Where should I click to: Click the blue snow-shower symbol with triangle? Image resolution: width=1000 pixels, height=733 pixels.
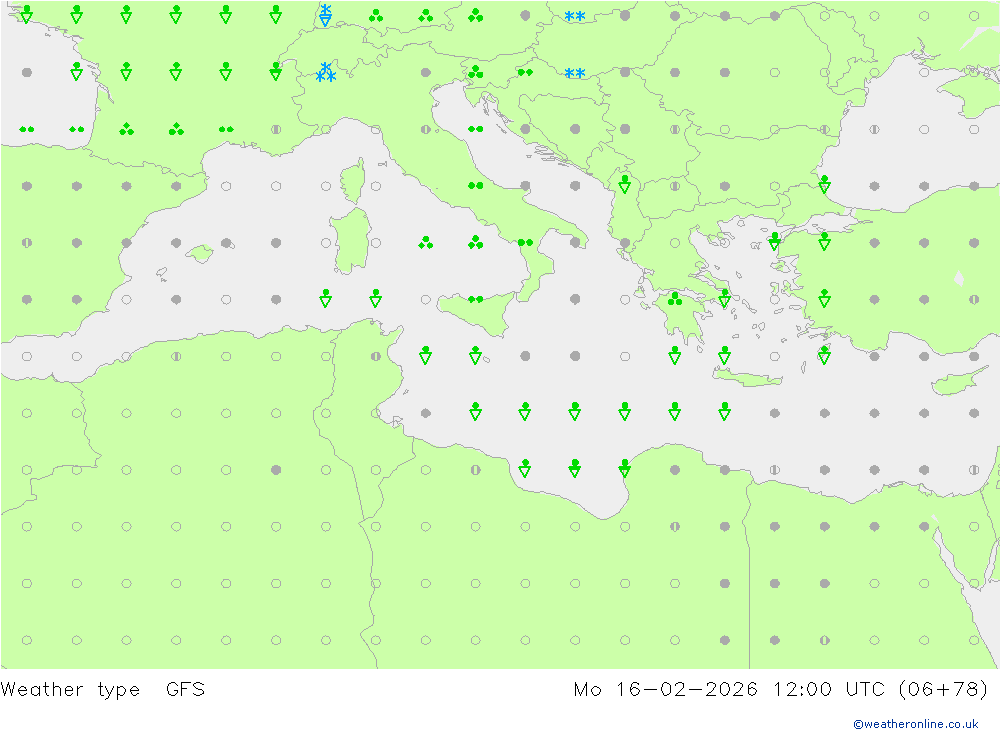tap(325, 15)
